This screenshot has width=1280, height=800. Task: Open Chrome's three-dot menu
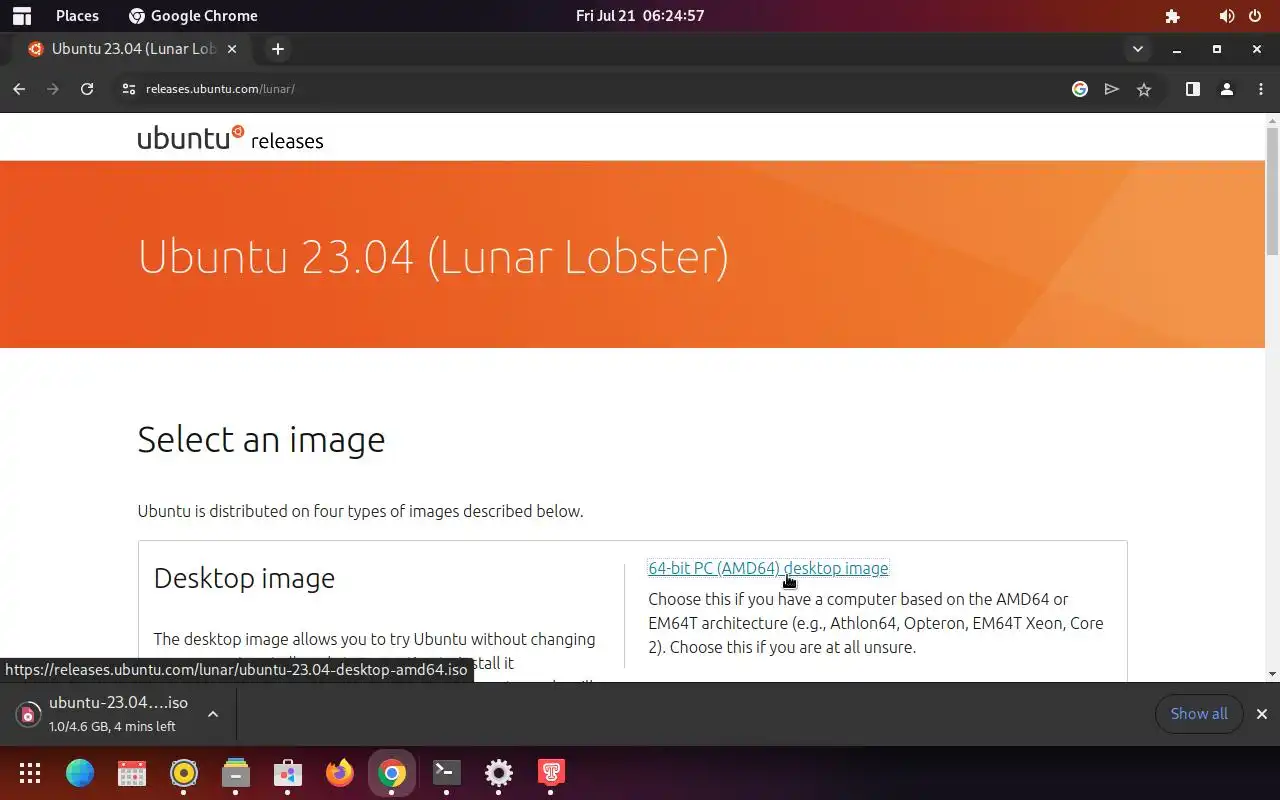coord(1259,89)
